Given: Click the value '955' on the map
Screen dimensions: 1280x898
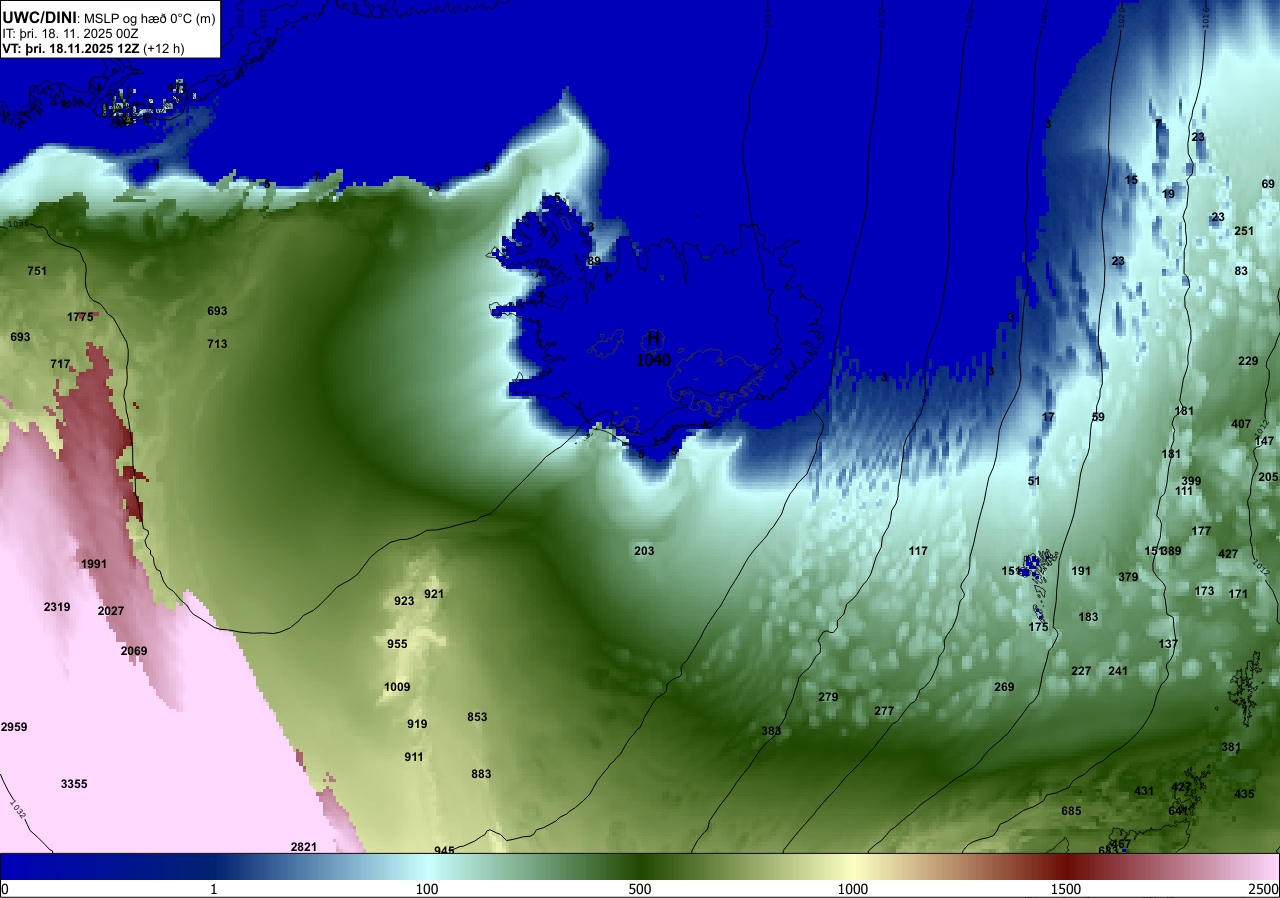Looking at the screenshot, I should coord(397,644).
